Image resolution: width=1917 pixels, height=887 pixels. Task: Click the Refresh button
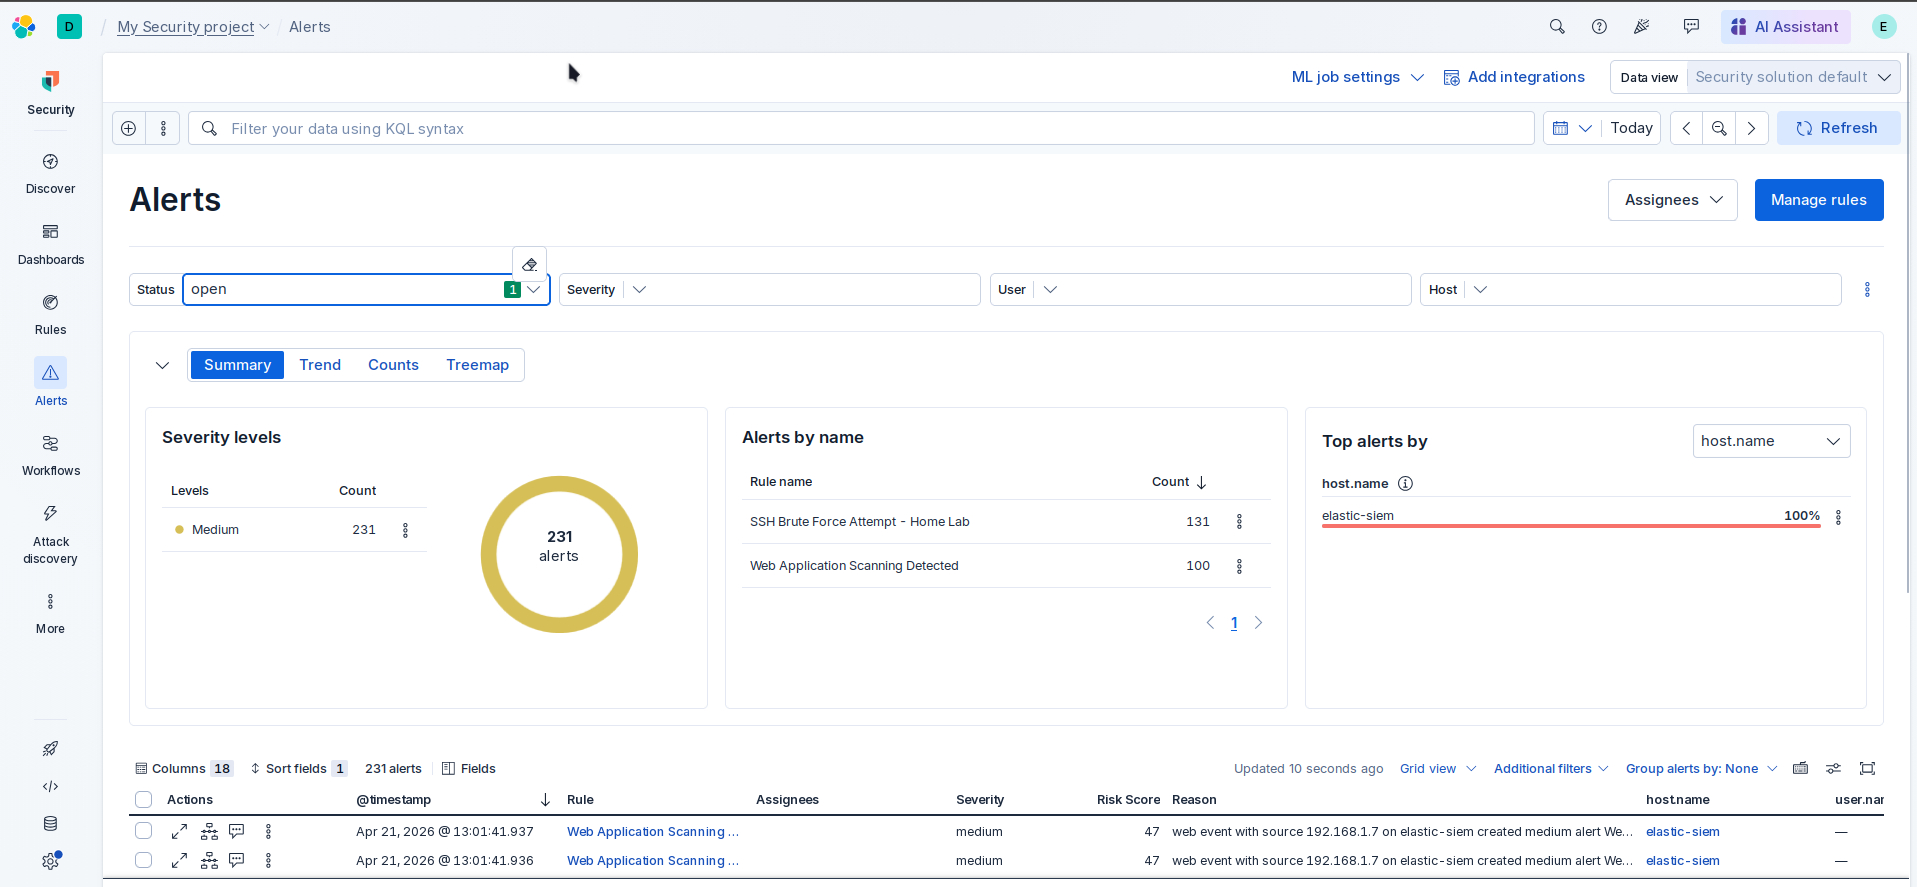tap(1837, 128)
